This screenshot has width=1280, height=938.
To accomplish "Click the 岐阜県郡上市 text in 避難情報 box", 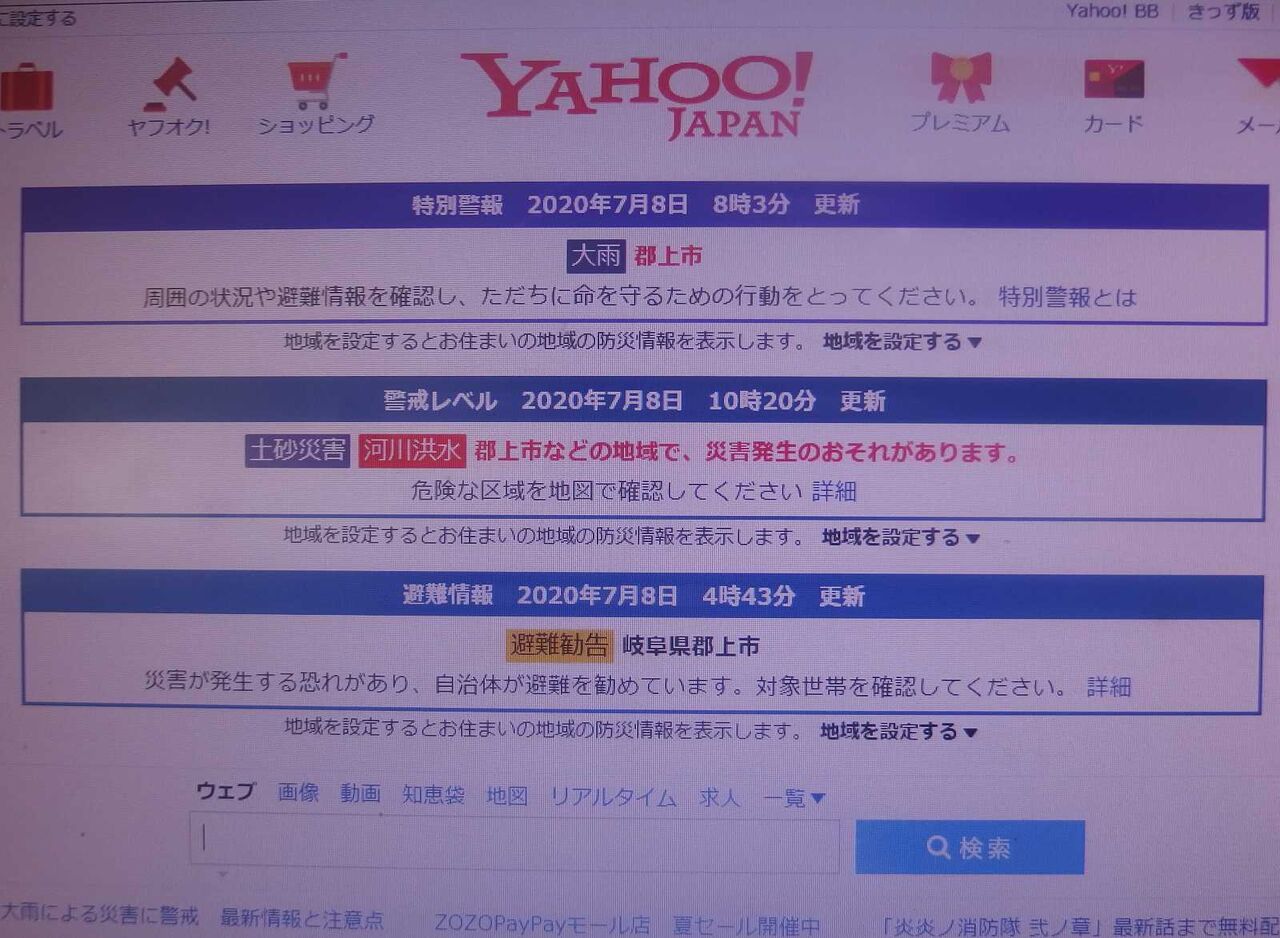I will tap(690, 646).
